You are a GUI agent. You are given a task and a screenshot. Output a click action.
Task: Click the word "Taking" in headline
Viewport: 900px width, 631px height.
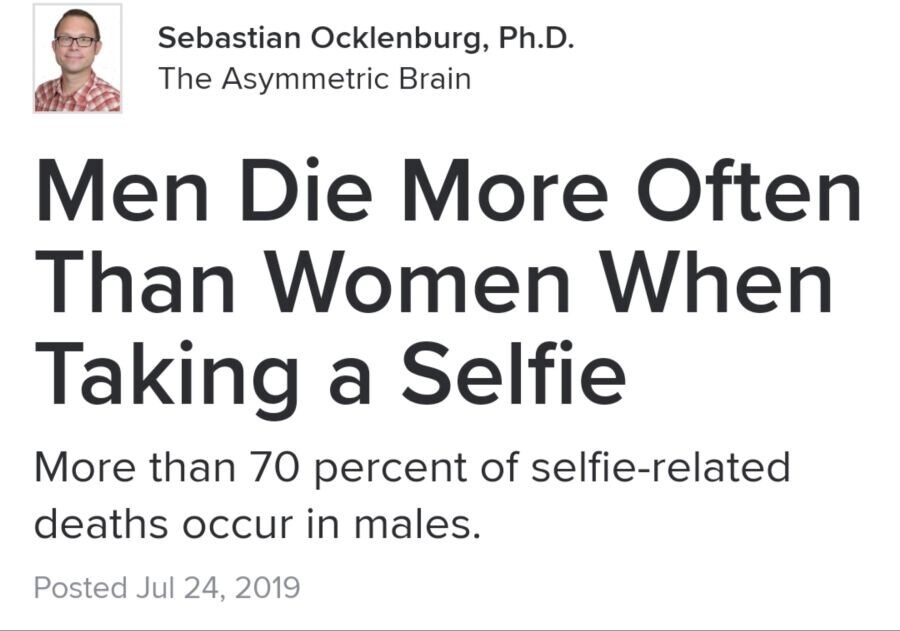click(x=167, y=381)
